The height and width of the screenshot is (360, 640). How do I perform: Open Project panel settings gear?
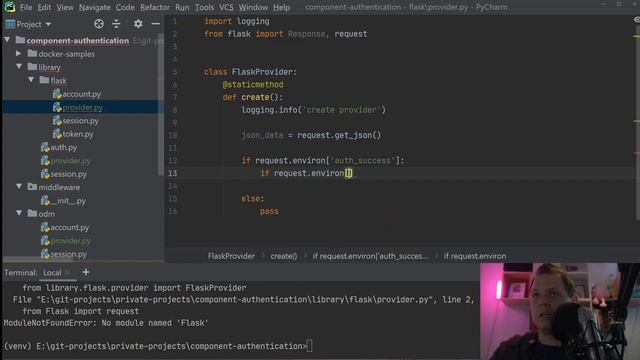138,24
